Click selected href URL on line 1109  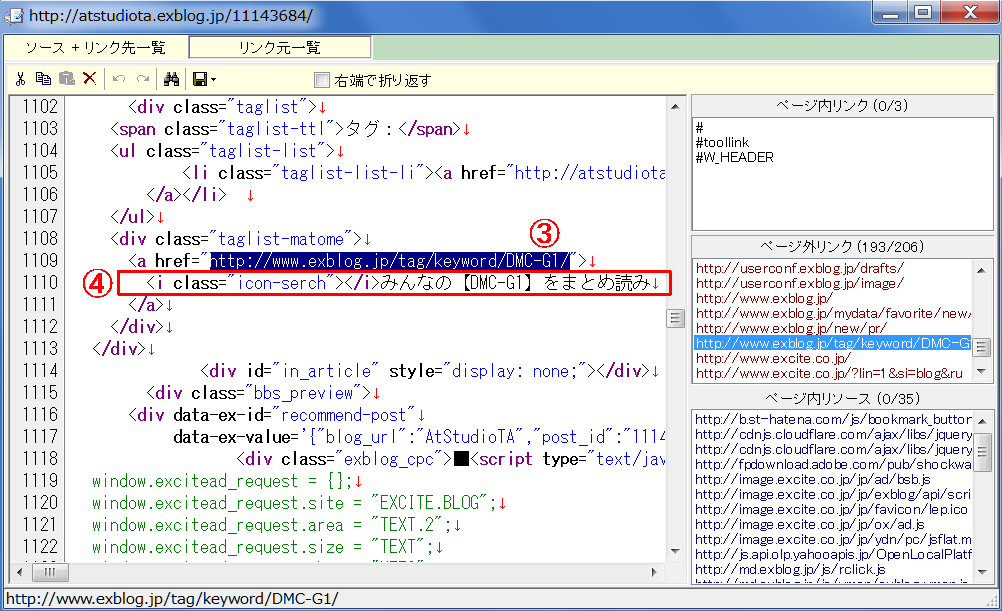(x=390, y=261)
